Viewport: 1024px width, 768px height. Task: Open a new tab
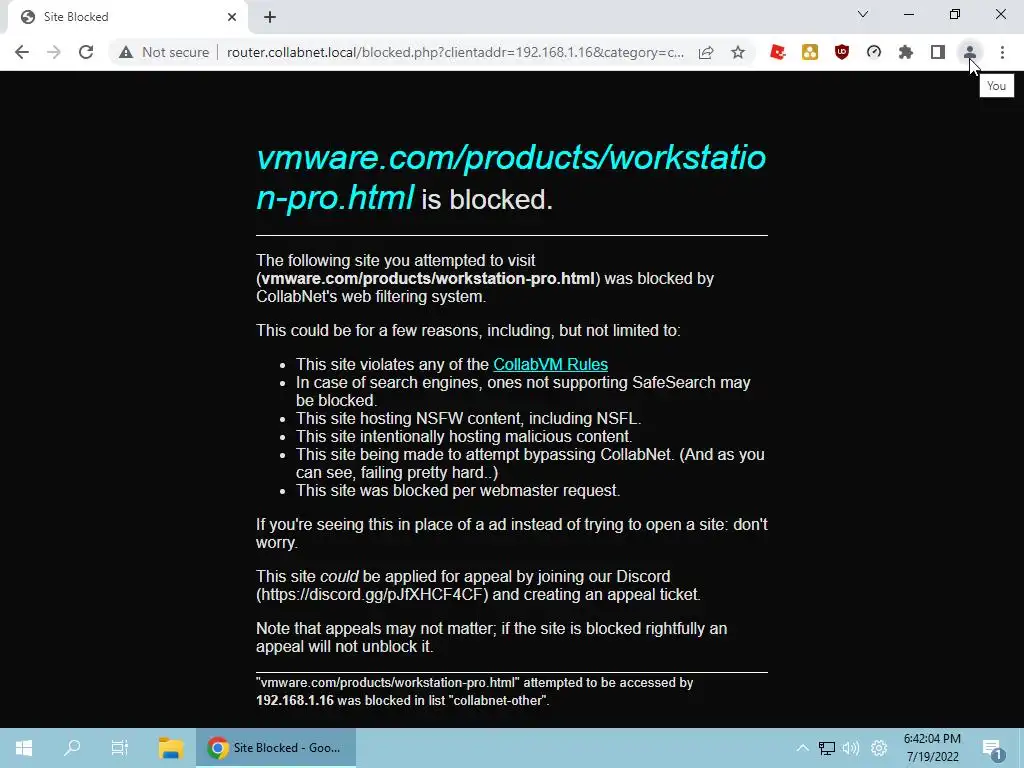pyautogui.click(x=270, y=17)
